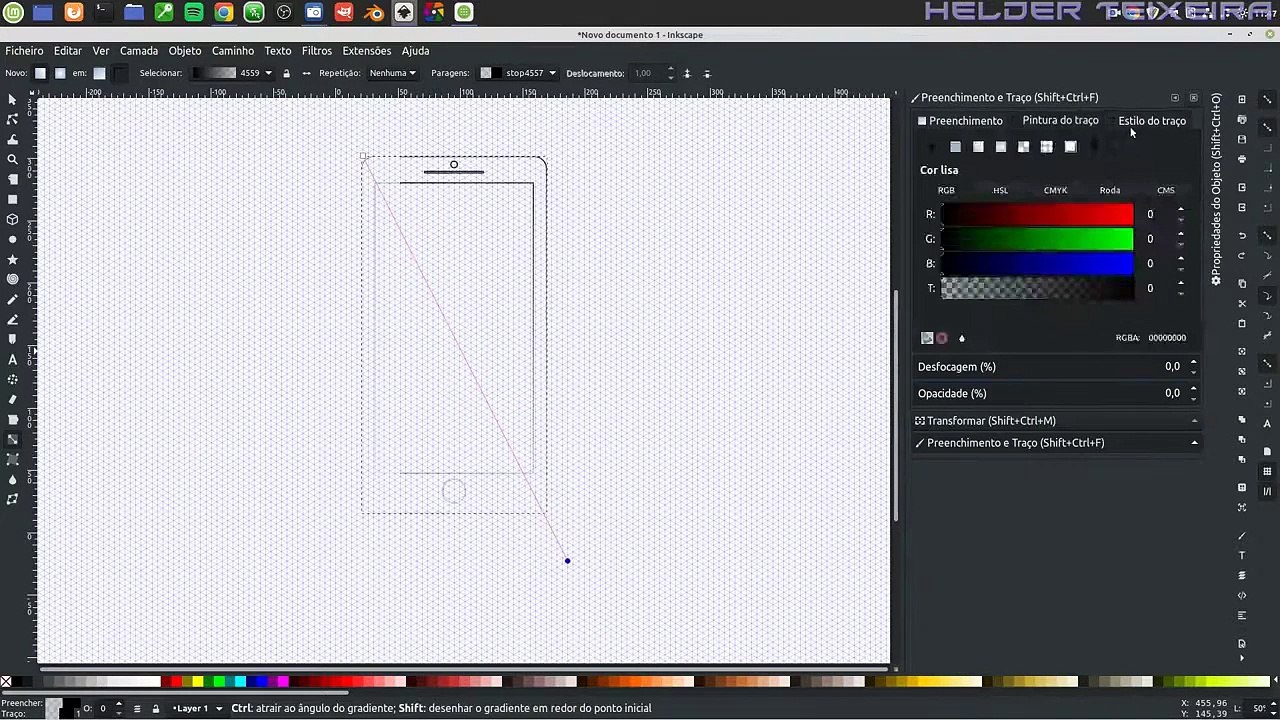Increase the Desfocagem value
The image size is (1280, 720).
[x=1193, y=362]
